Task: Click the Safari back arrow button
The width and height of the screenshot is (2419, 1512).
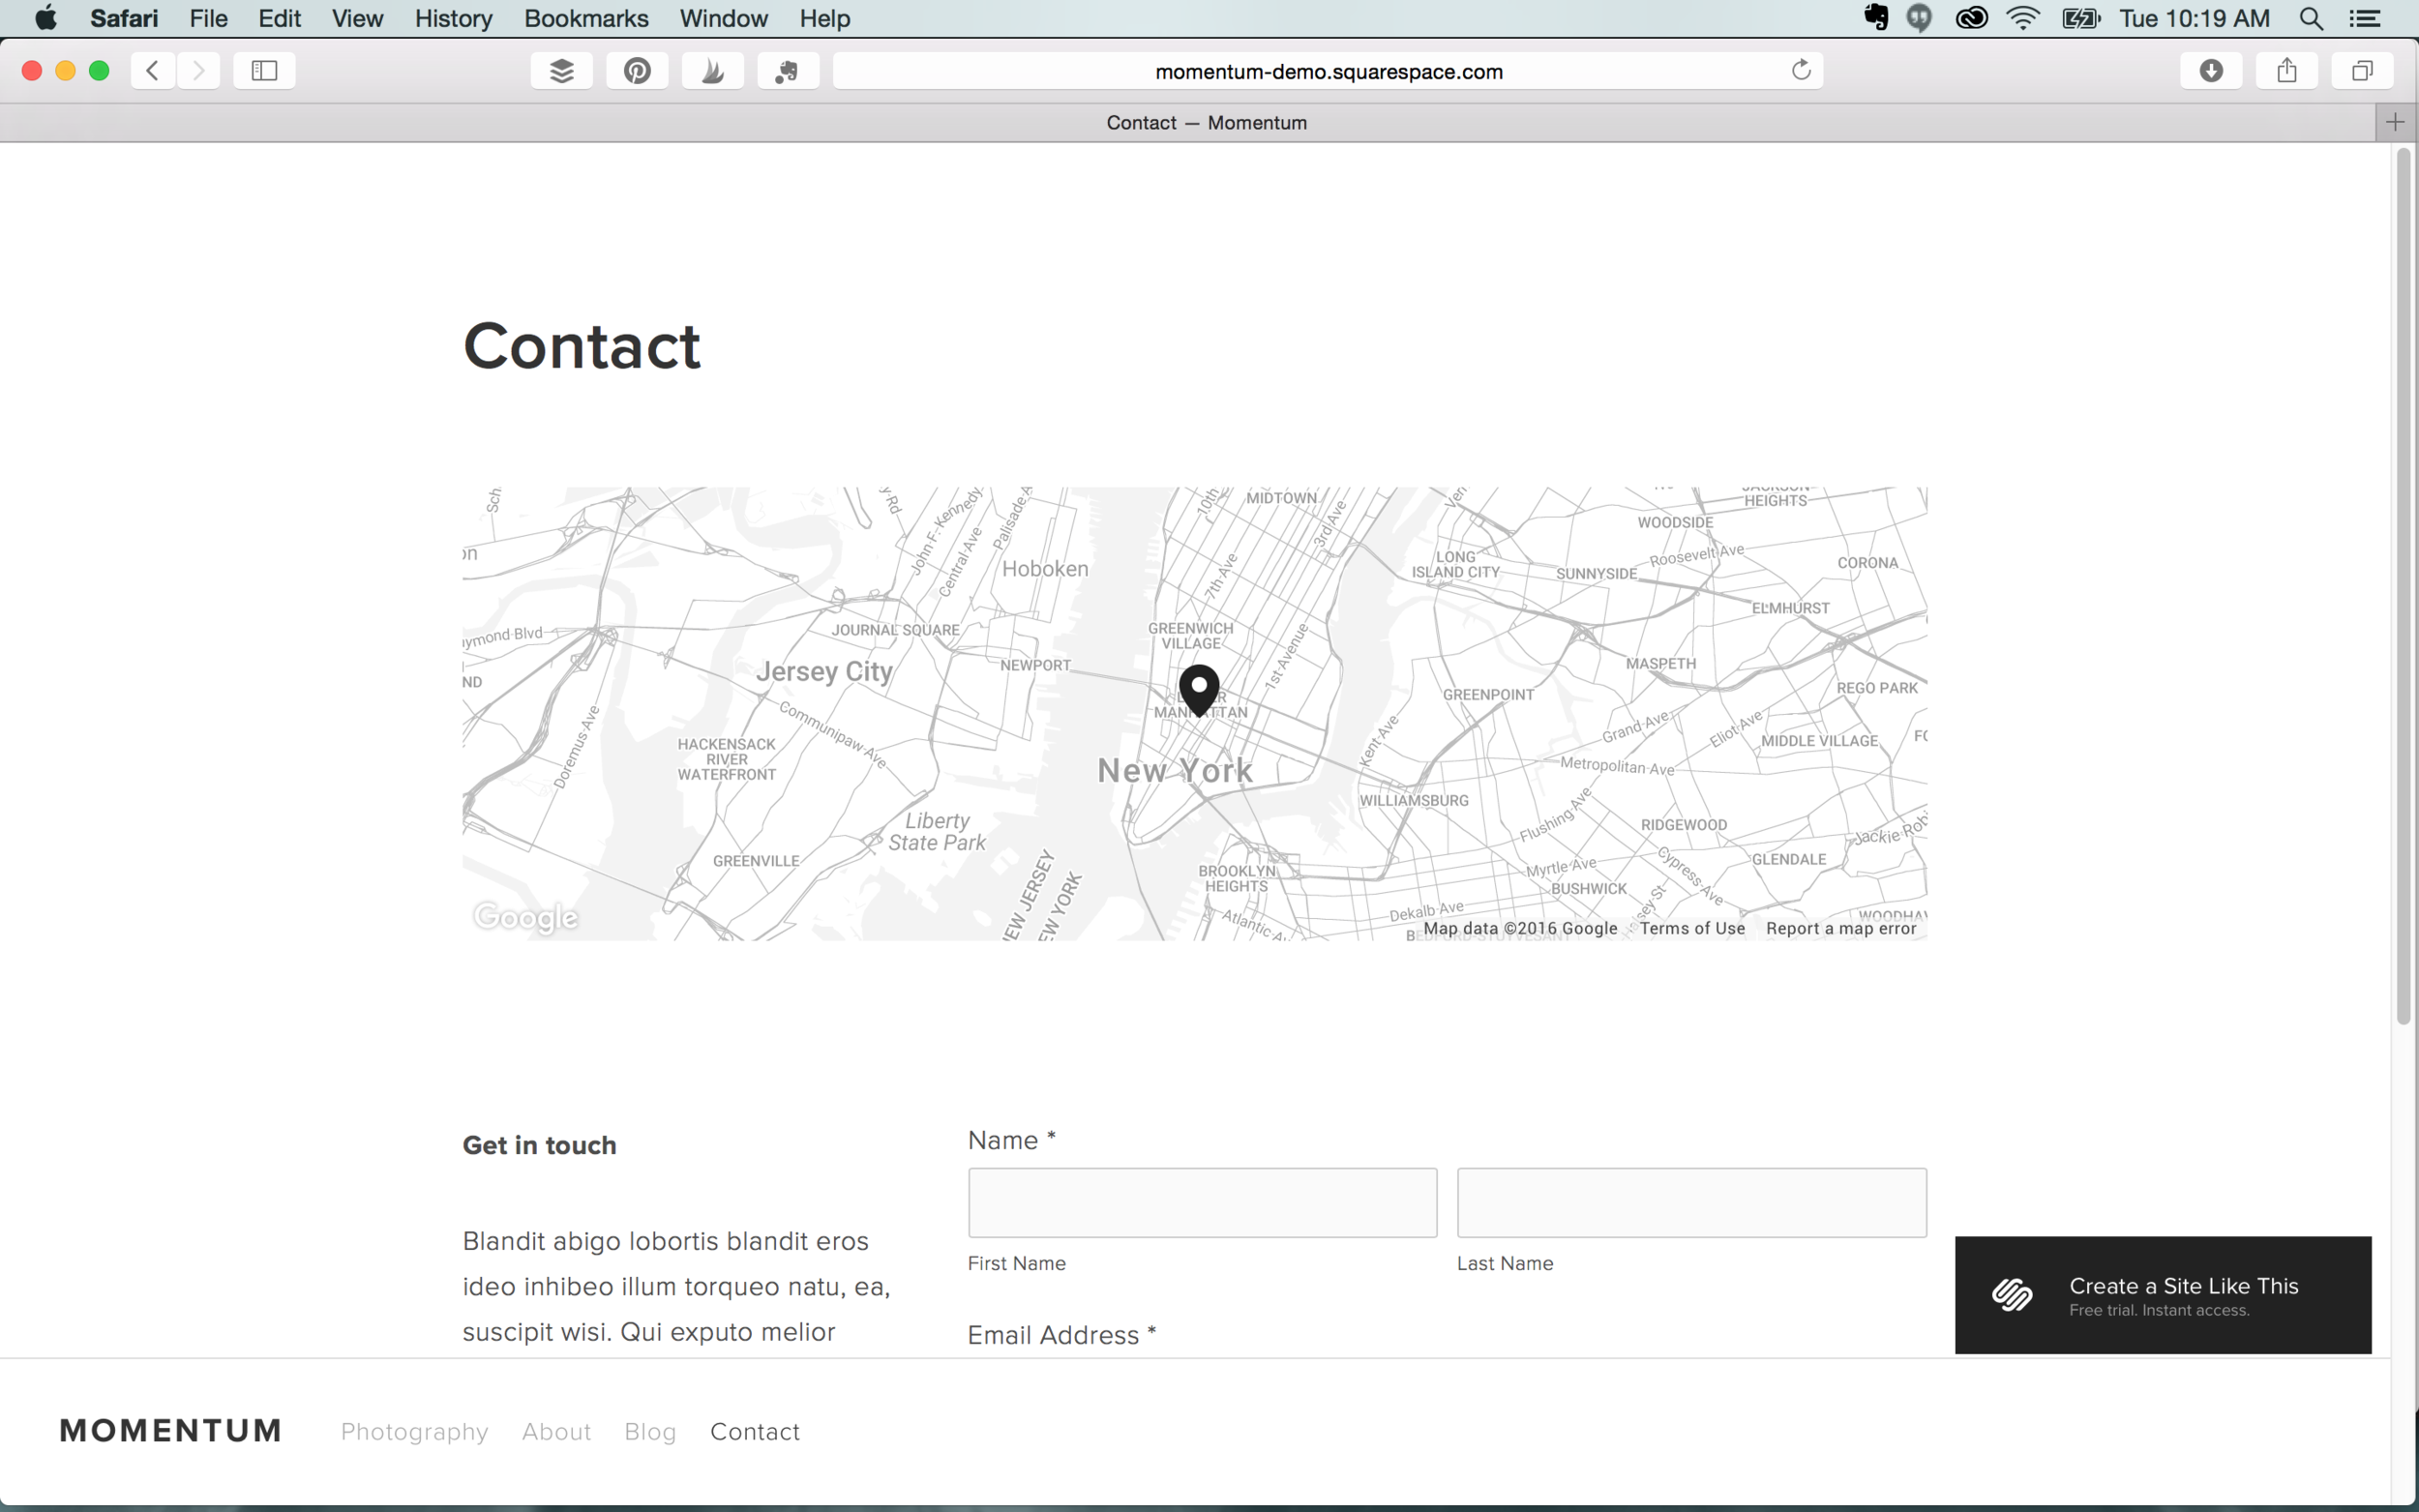Action: (153, 70)
